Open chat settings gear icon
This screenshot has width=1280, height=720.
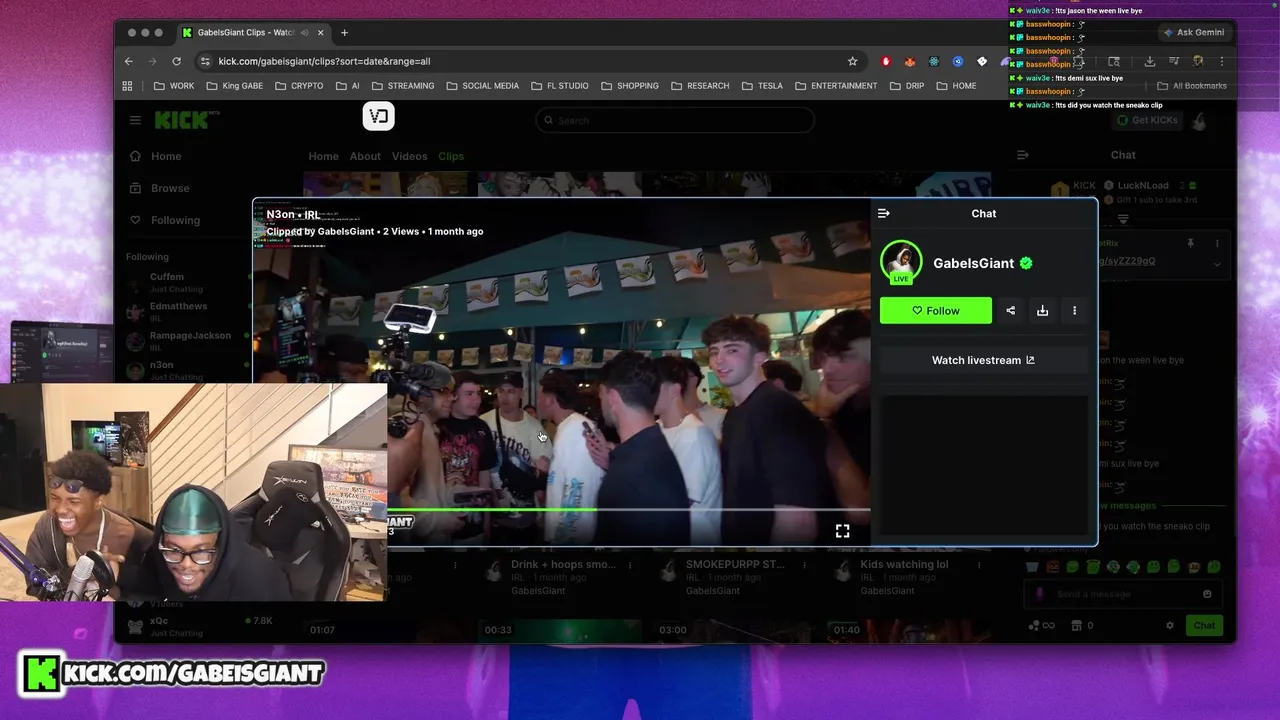(1169, 626)
